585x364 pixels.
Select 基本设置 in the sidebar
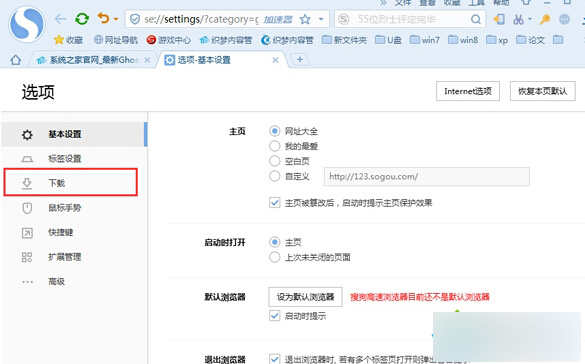[74, 134]
